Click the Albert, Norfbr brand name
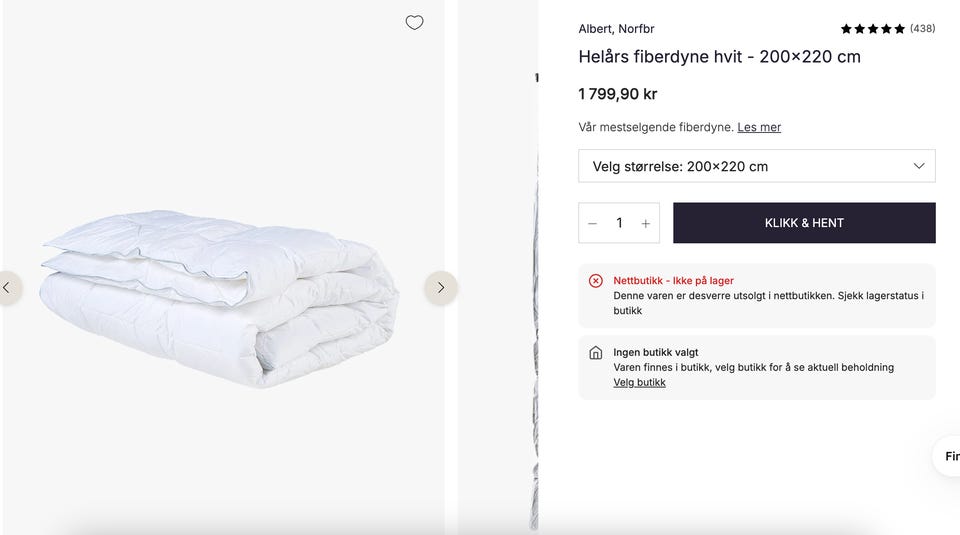 pyautogui.click(x=616, y=29)
